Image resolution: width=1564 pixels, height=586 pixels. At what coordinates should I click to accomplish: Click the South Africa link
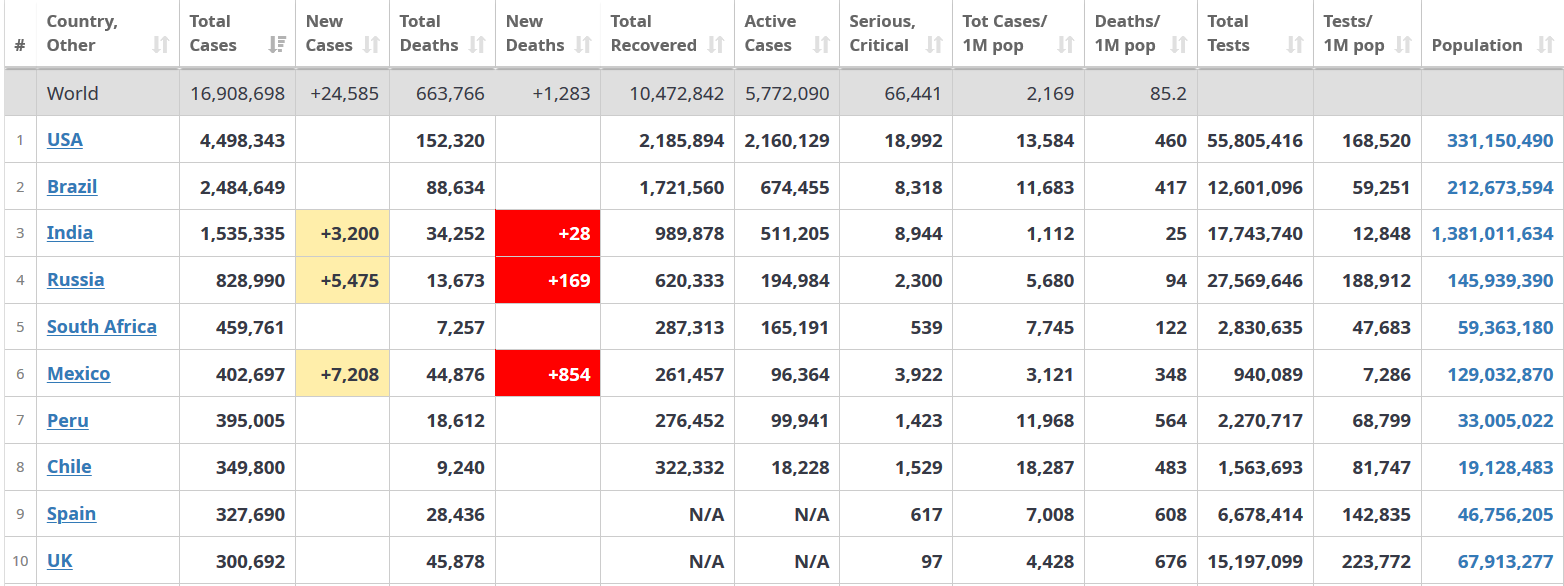click(x=101, y=327)
